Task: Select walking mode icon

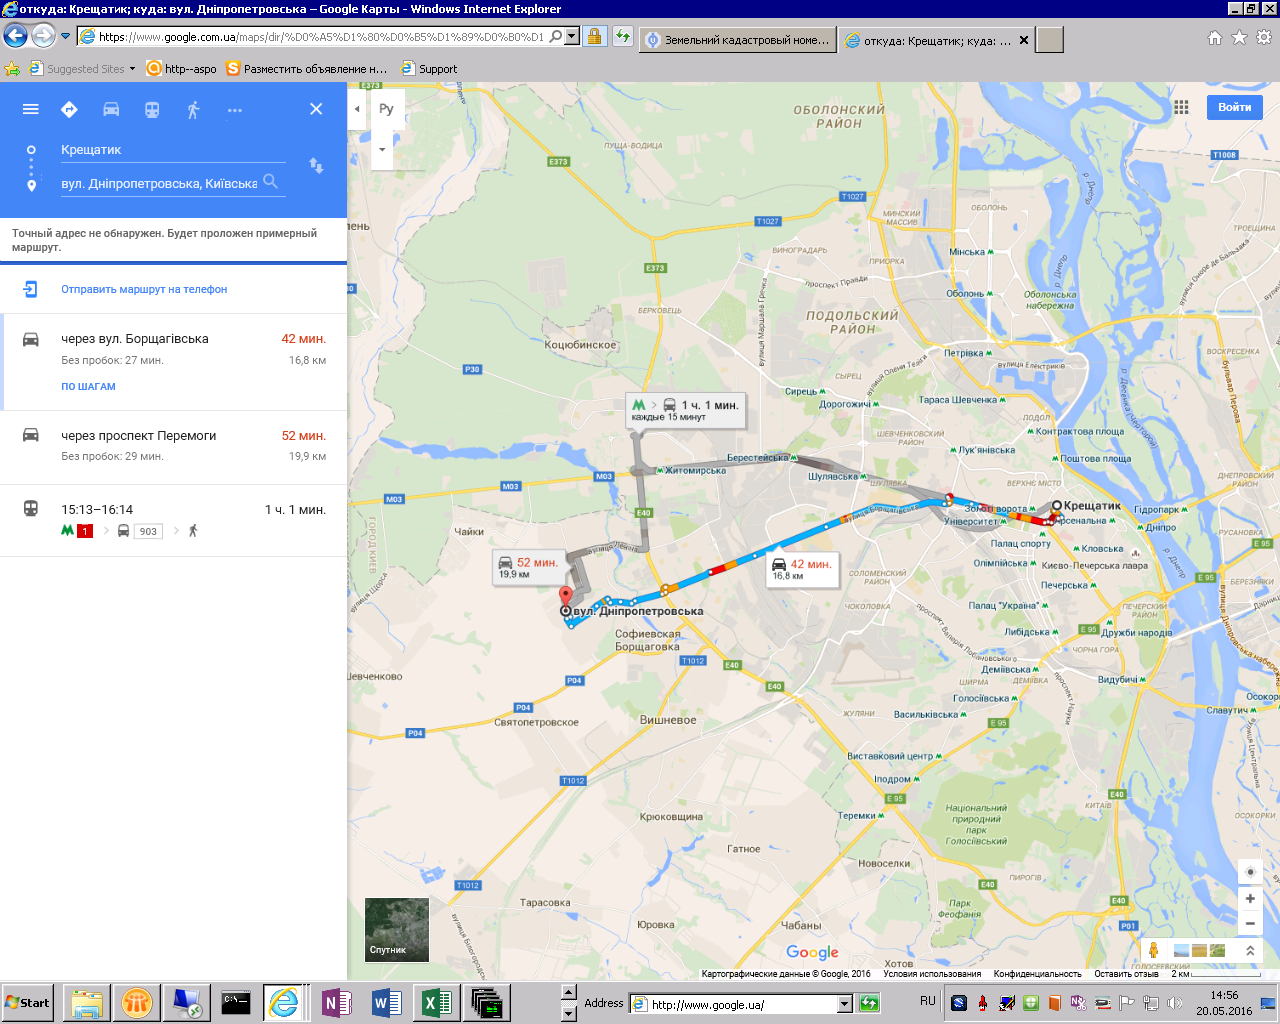Action: point(193,109)
